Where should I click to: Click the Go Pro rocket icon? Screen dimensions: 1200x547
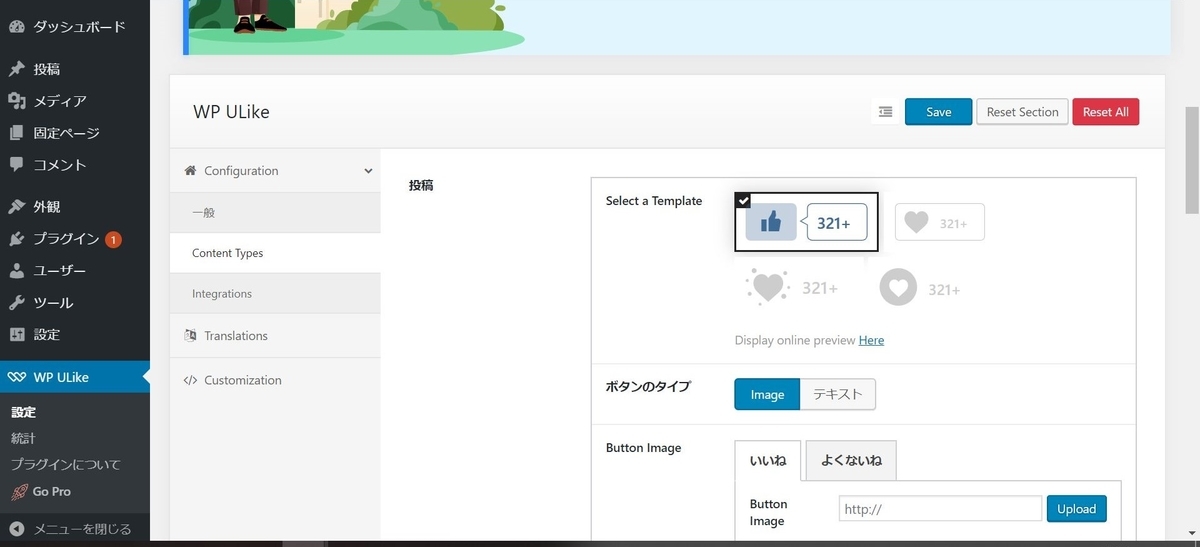click(18, 491)
